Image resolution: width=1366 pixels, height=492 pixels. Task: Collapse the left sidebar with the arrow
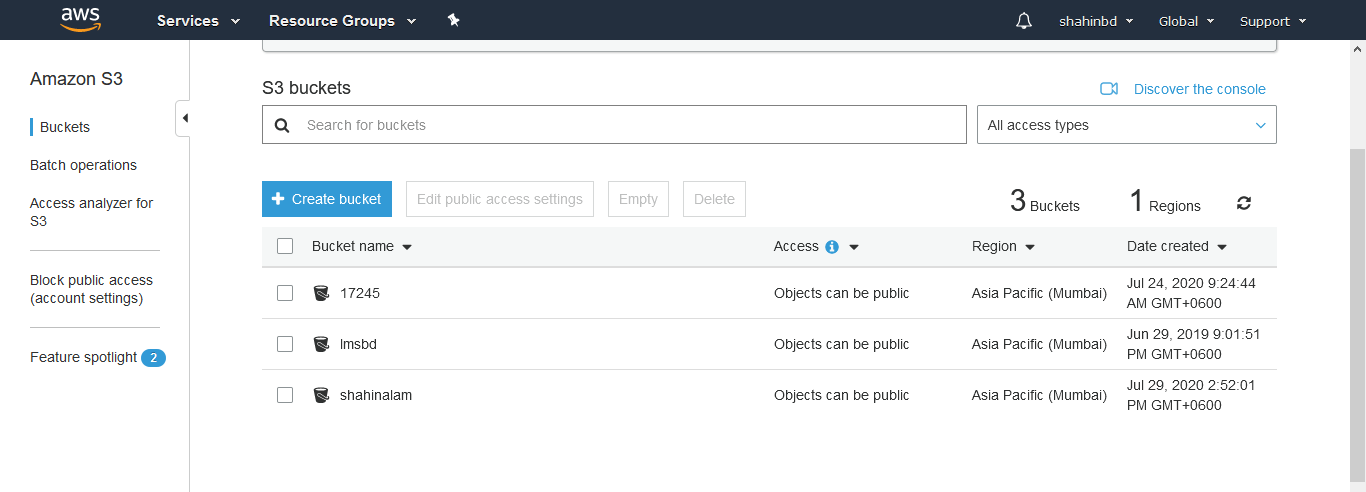pyautogui.click(x=184, y=118)
